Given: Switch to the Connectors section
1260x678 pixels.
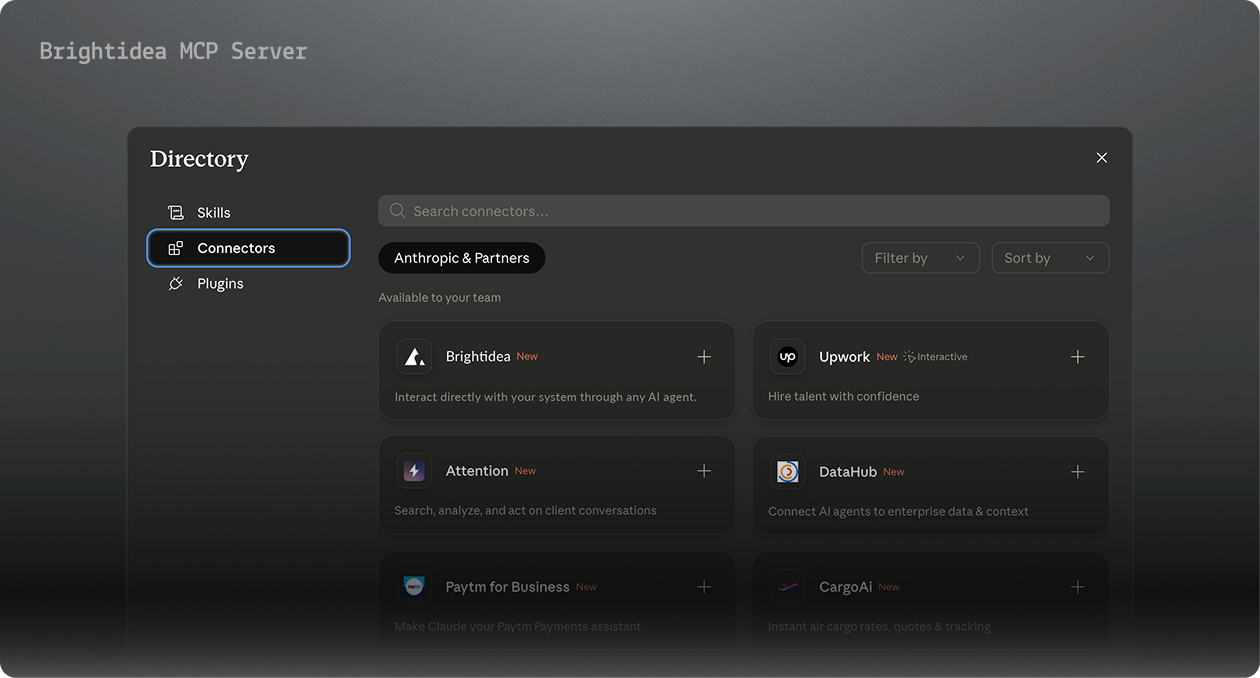Looking at the screenshot, I should click(248, 248).
